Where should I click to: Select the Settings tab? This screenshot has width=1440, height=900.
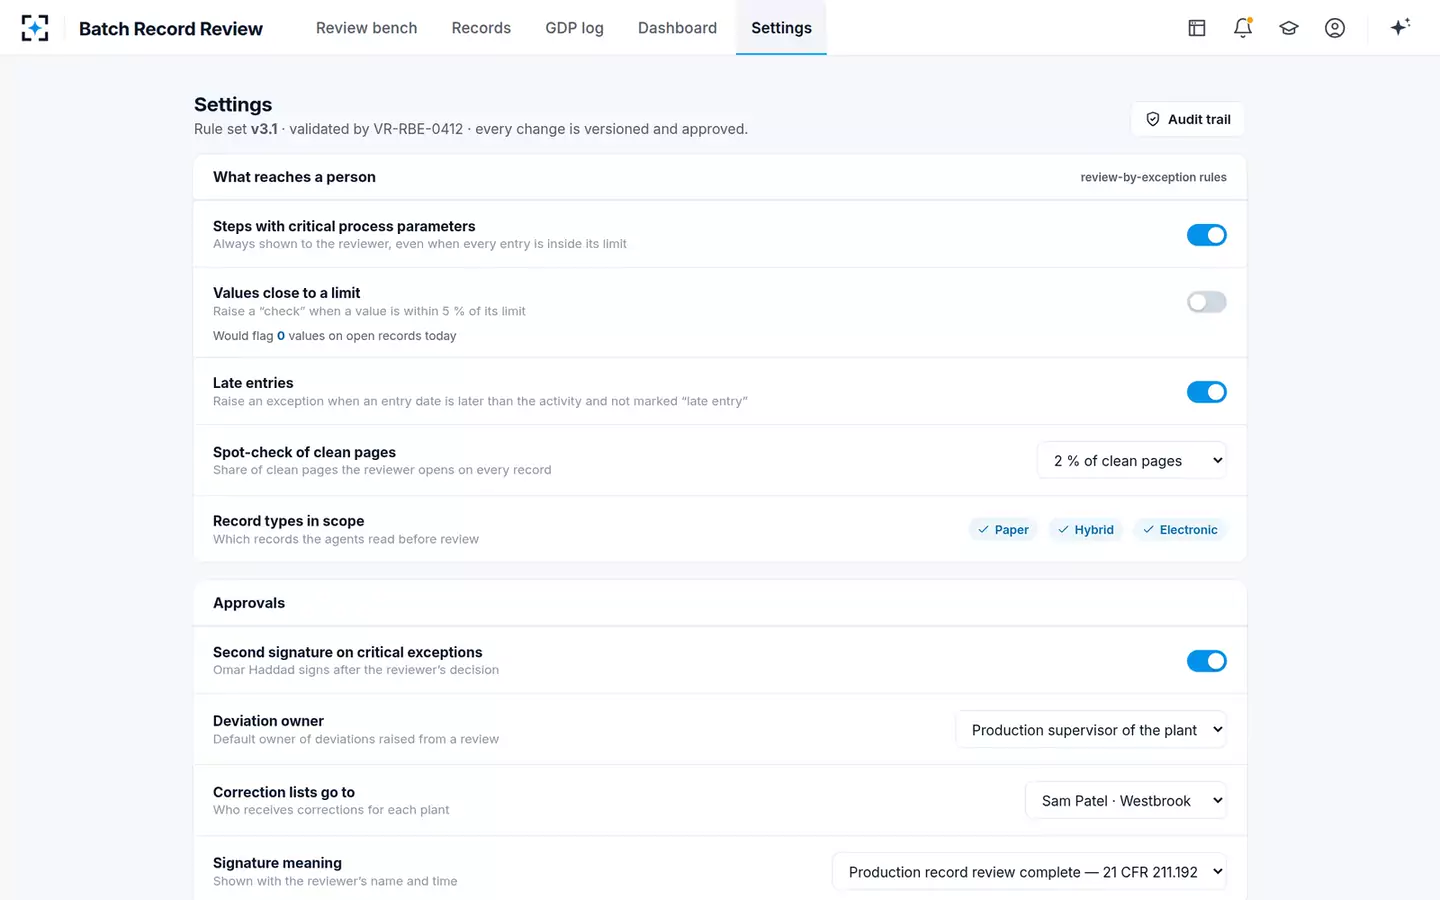[781, 28]
